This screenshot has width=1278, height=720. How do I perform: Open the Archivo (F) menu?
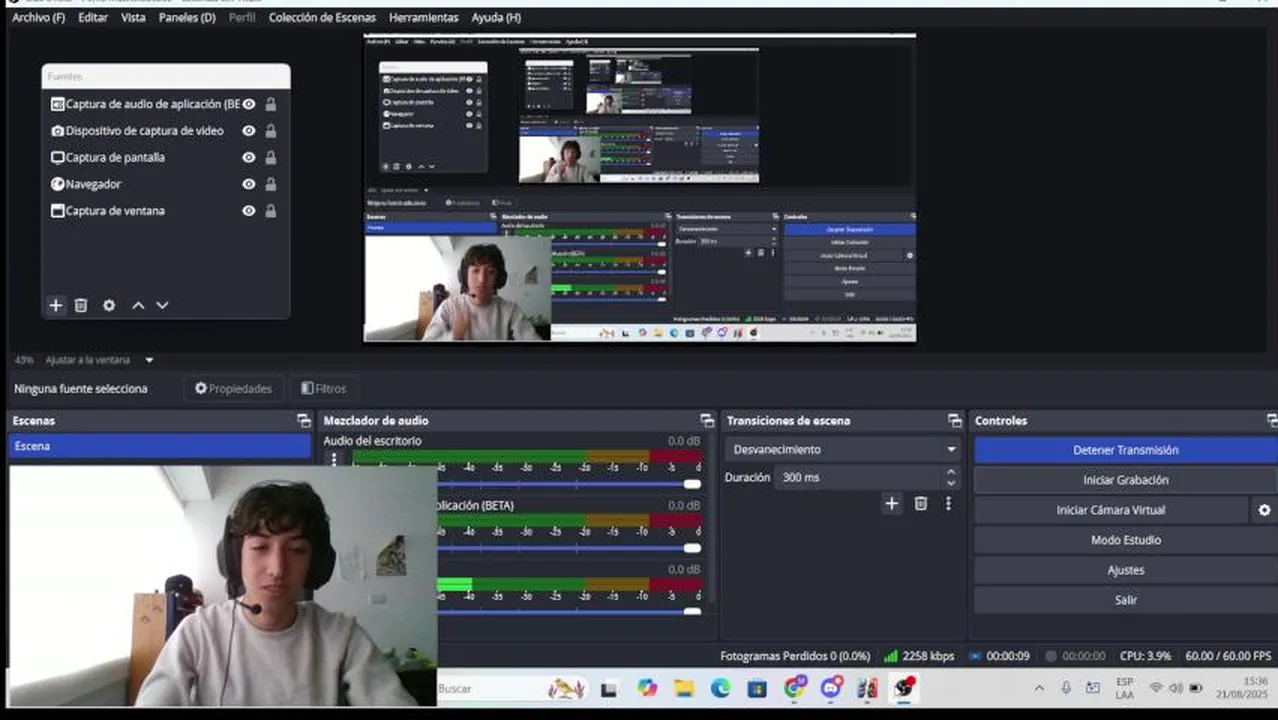tap(38, 18)
